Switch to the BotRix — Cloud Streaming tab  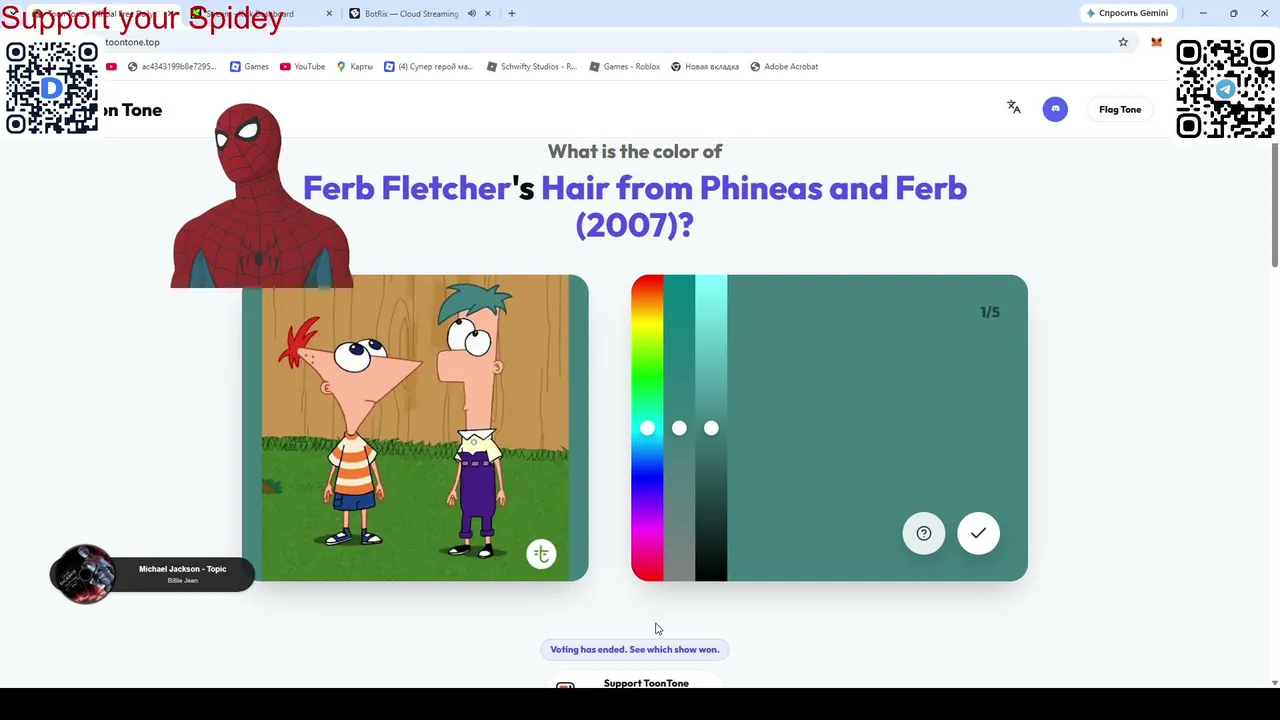click(412, 14)
